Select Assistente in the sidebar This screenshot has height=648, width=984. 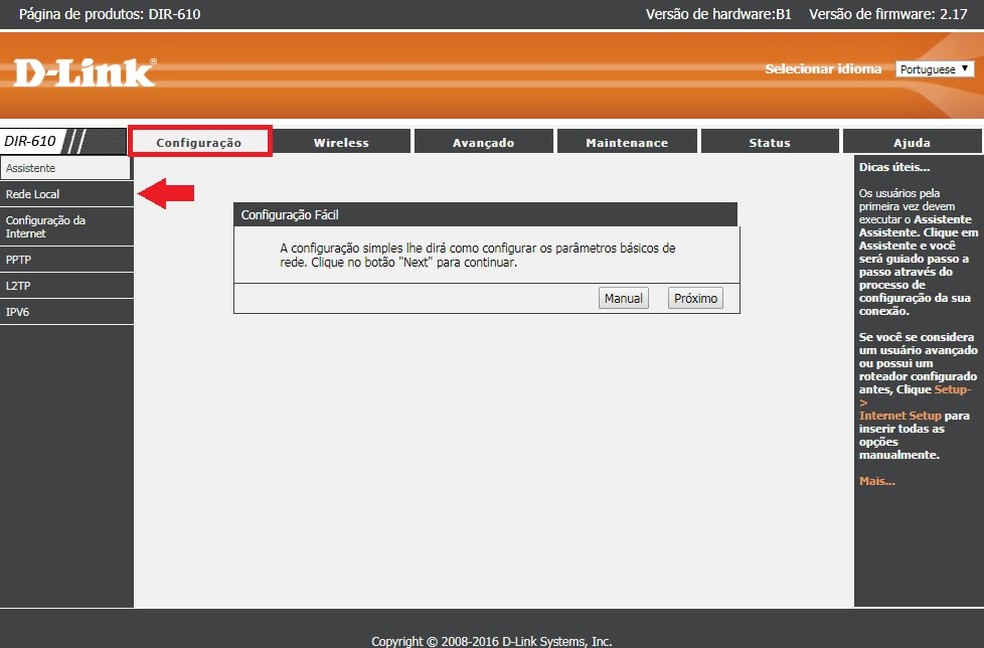tap(66, 168)
